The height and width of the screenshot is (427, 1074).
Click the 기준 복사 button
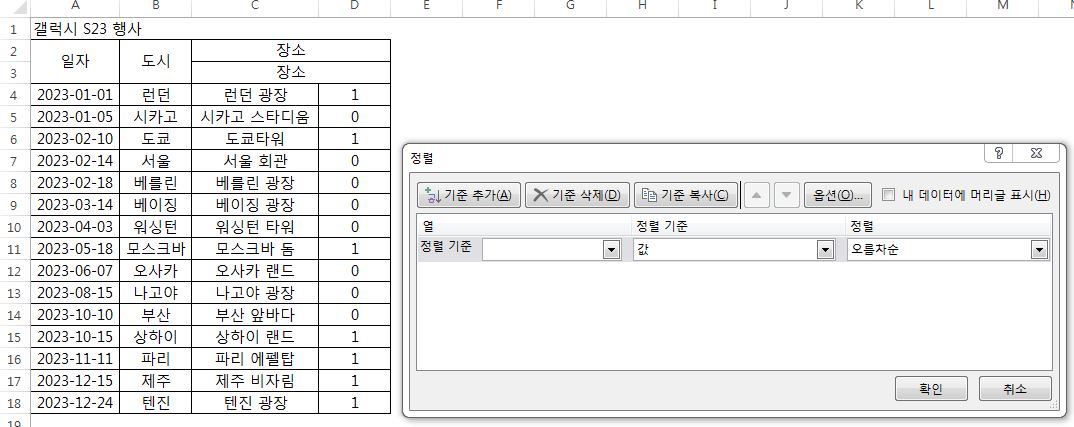pos(686,195)
